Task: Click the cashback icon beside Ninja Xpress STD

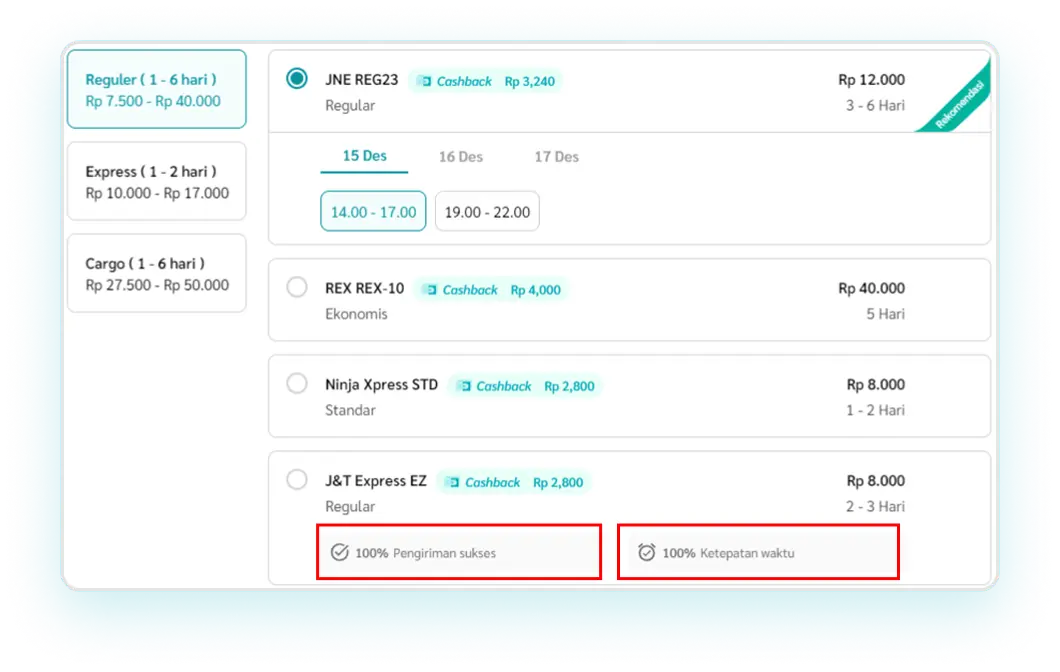Action: click(463, 386)
